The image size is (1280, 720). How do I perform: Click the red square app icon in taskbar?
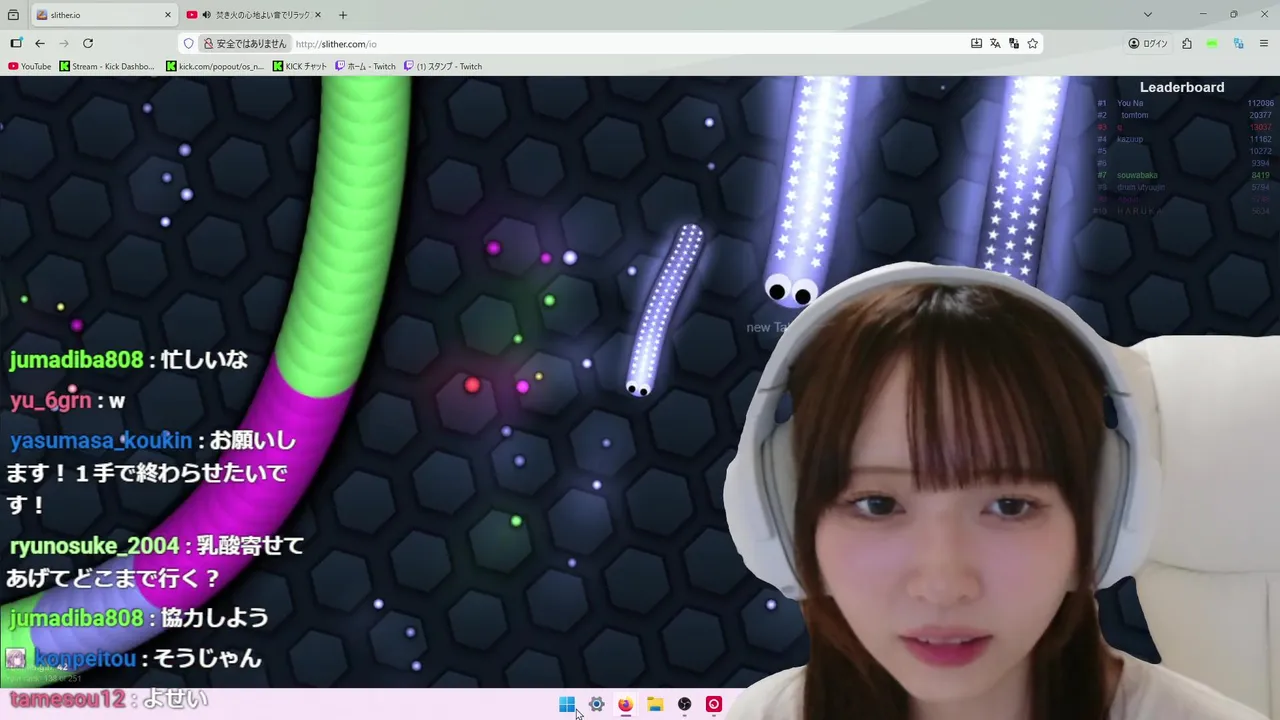tap(714, 704)
